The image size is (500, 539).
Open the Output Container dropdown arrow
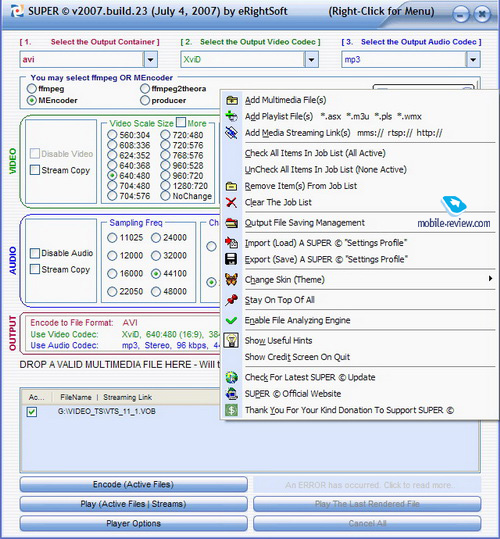[151, 59]
